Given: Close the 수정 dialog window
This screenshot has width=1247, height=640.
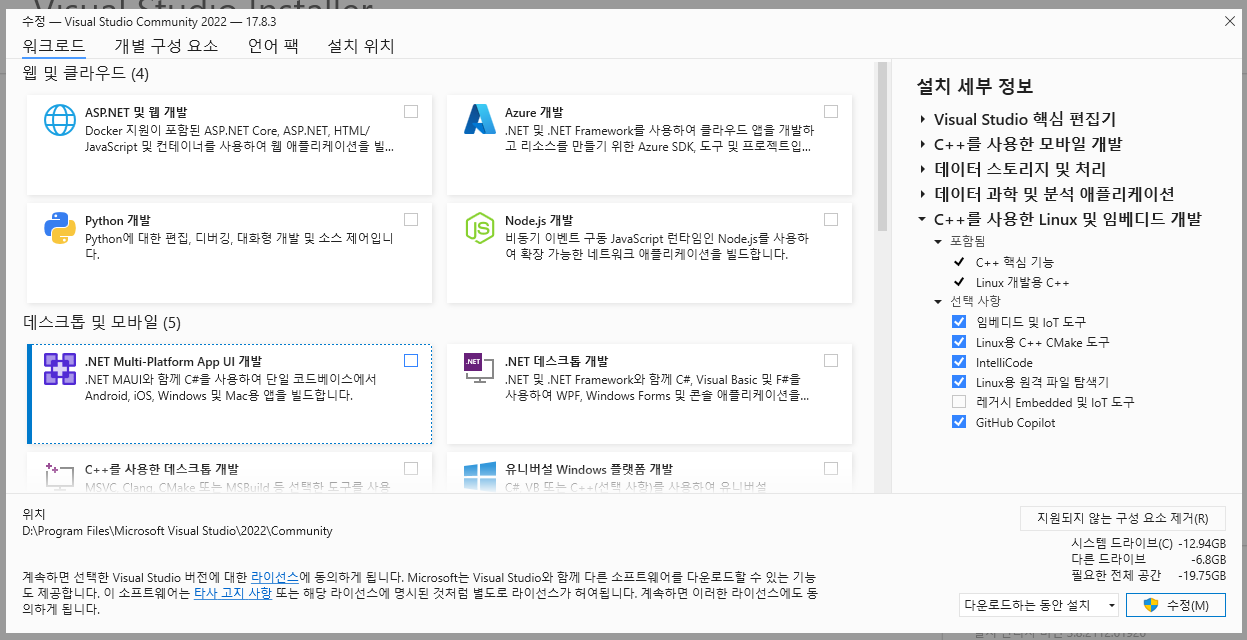Looking at the screenshot, I should tap(1229, 20).
